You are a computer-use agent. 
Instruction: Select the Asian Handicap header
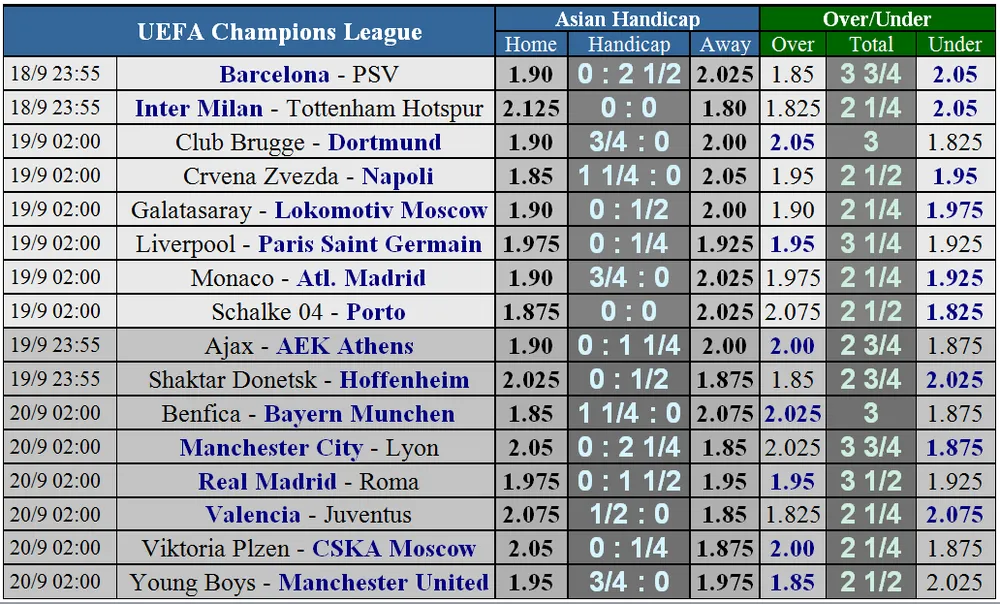point(627,19)
